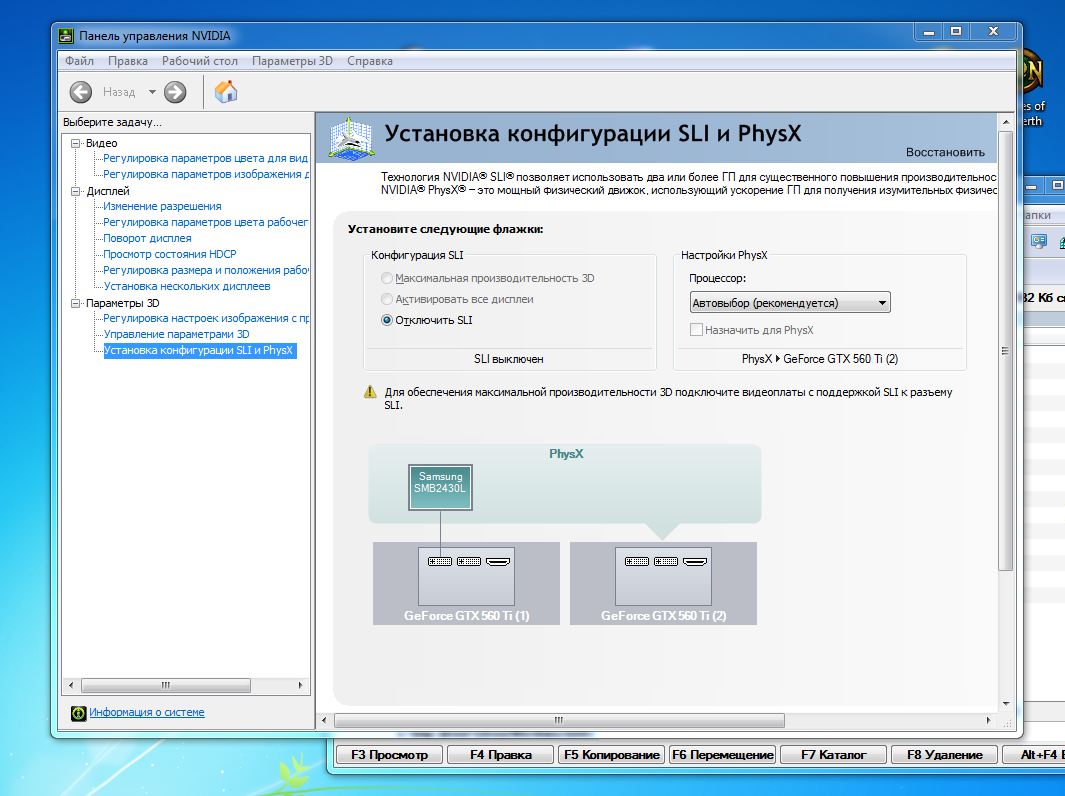This screenshot has width=1065, height=796.
Task: Select the GeForce GTX 560 Ti (2) card
Action: (x=663, y=583)
